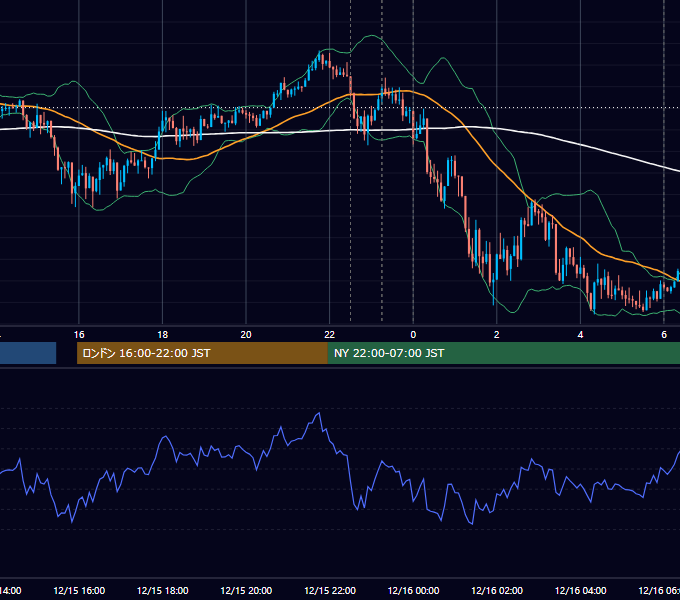Viewport: 680px width, 600px height.
Task: Click the 12/15 16:00 date label
Action: tap(79, 590)
